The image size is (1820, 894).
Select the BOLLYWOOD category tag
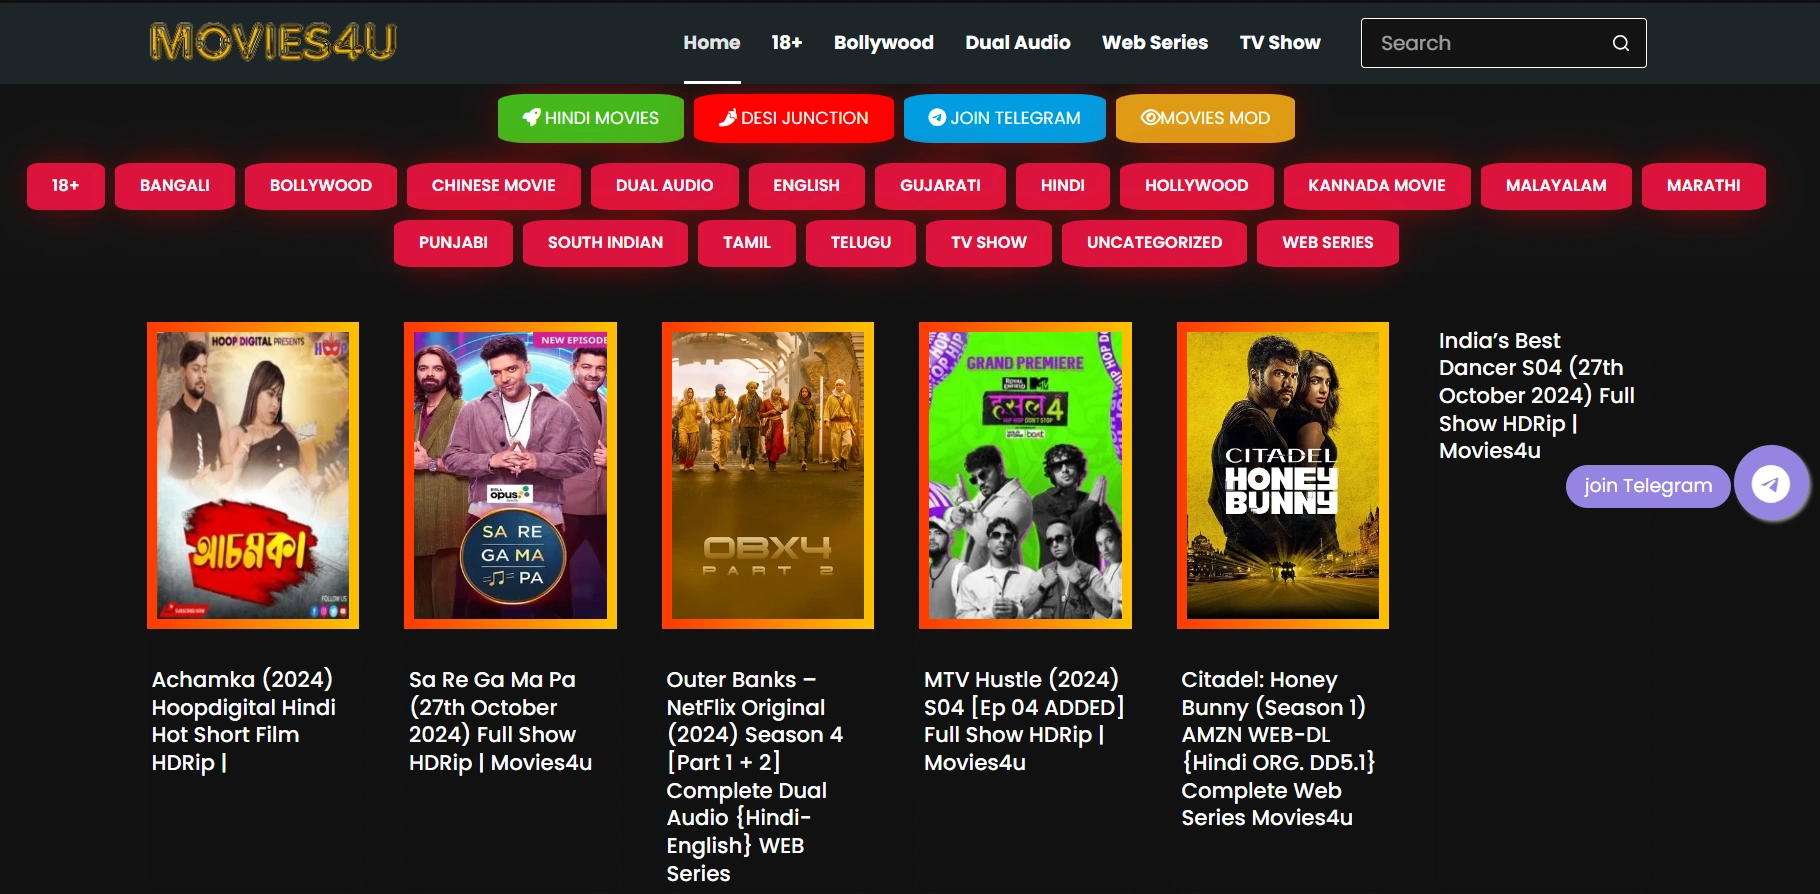[321, 186]
